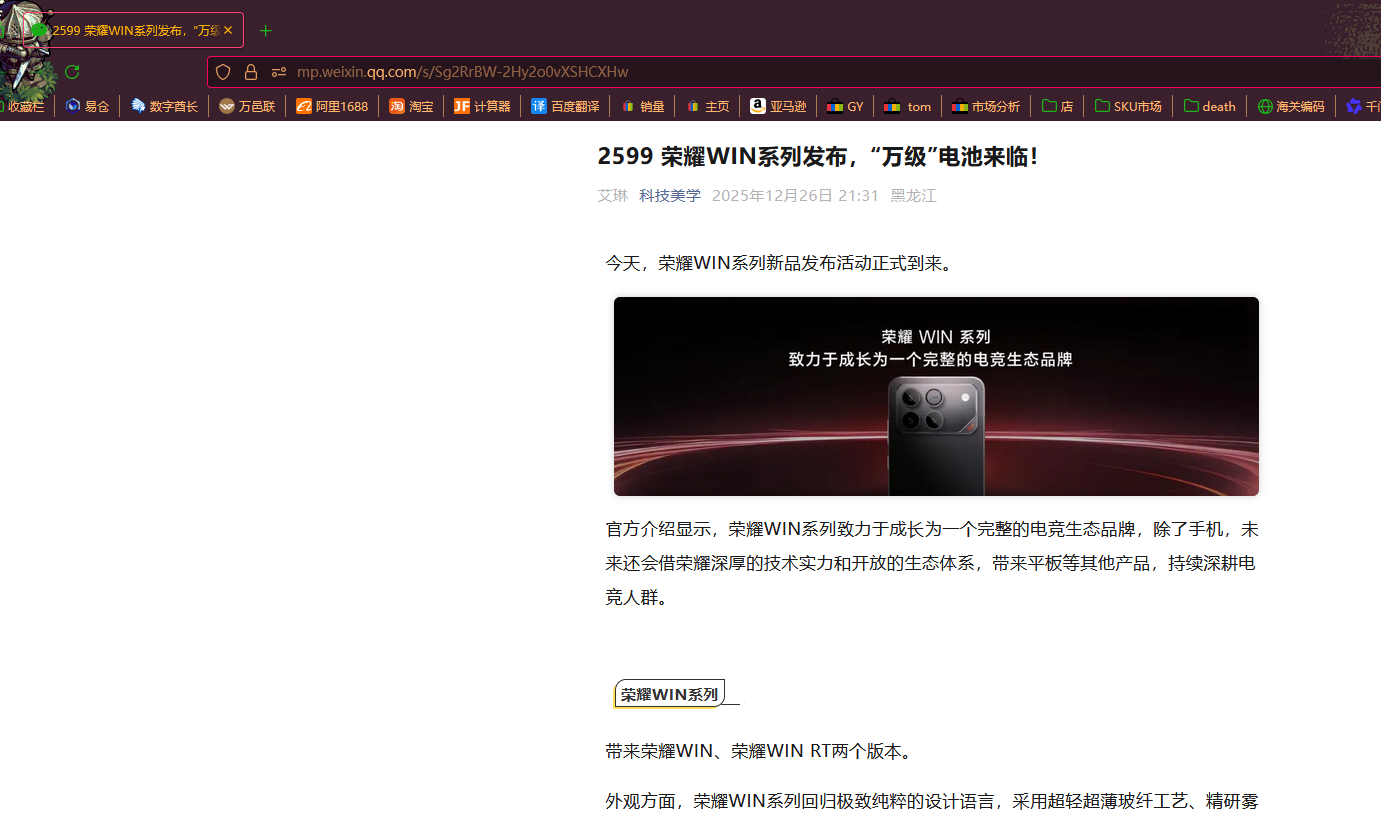Open tracking protection shield icon
Image resolution: width=1381 pixels, height=827 pixels.
223,72
